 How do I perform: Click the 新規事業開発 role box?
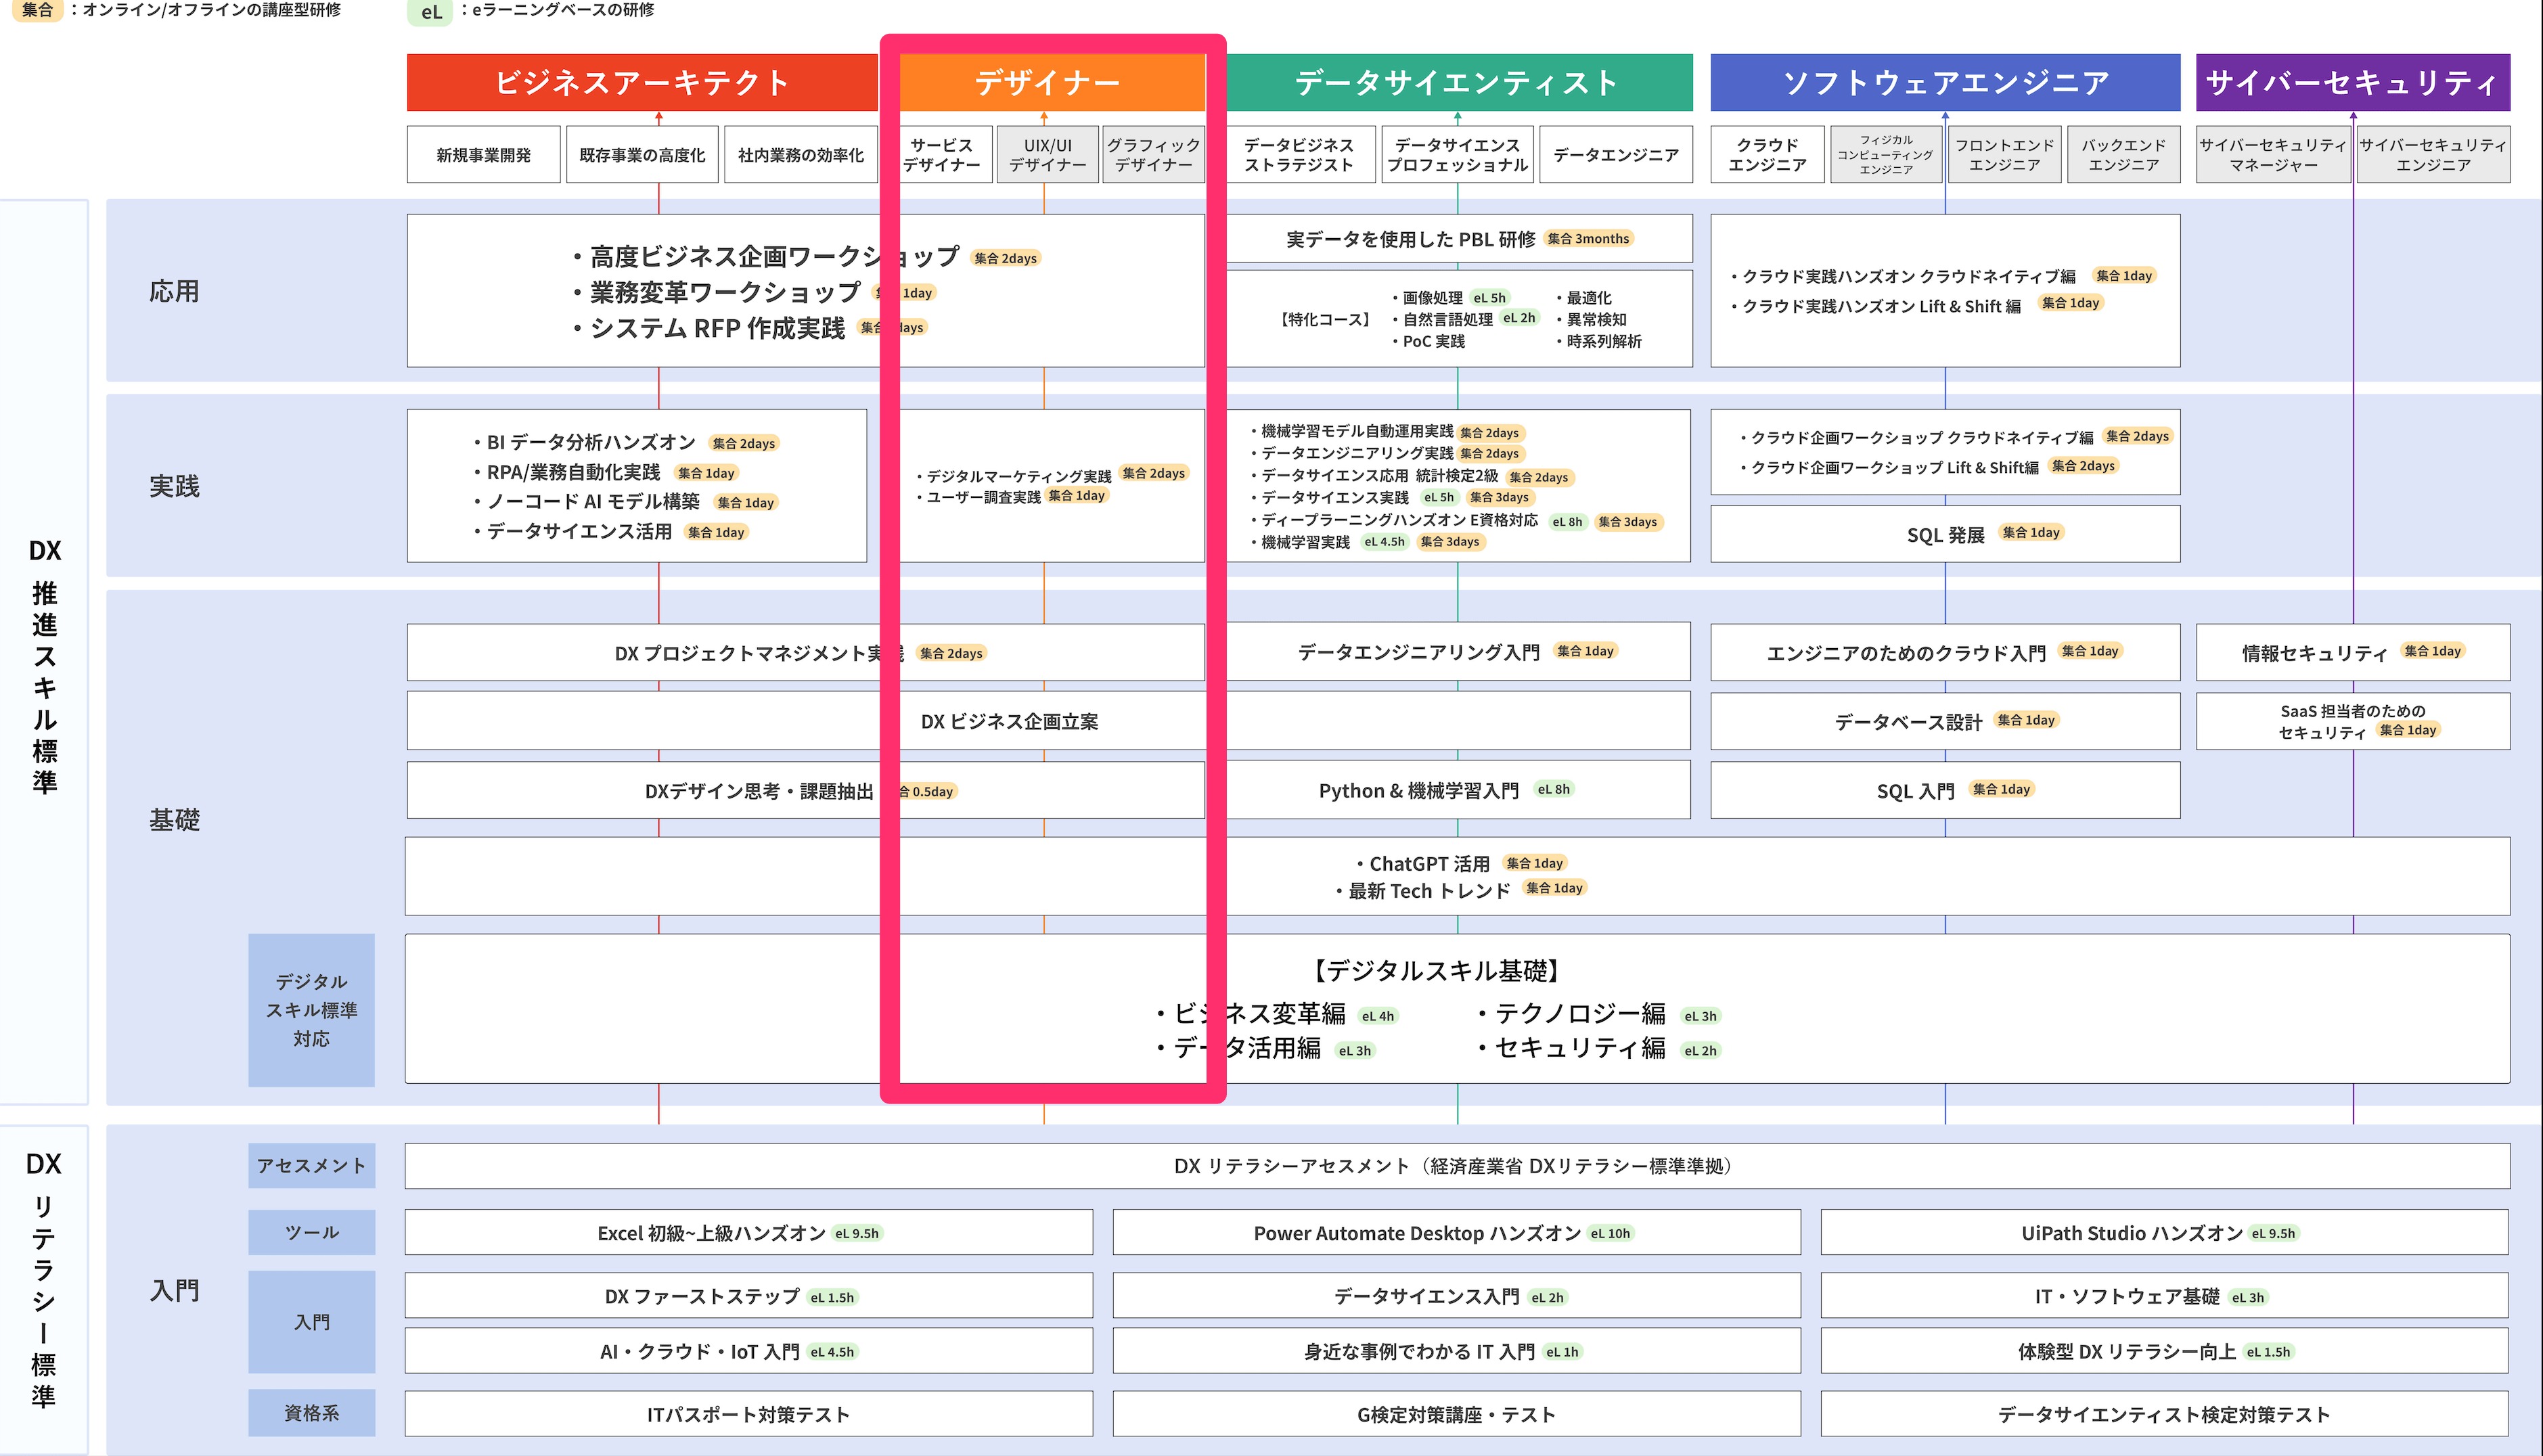pyautogui.click(x=483, y=155)
